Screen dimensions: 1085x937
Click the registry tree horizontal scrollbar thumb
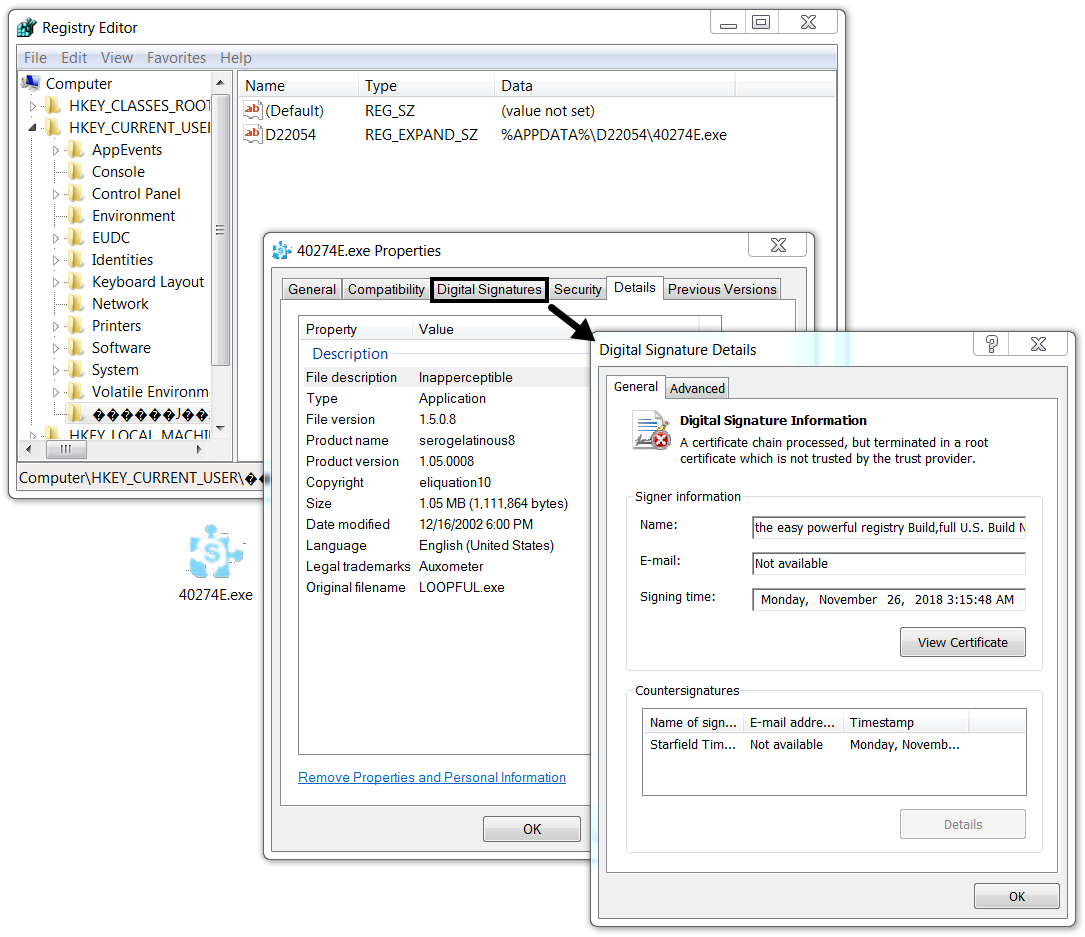(66, 449)
